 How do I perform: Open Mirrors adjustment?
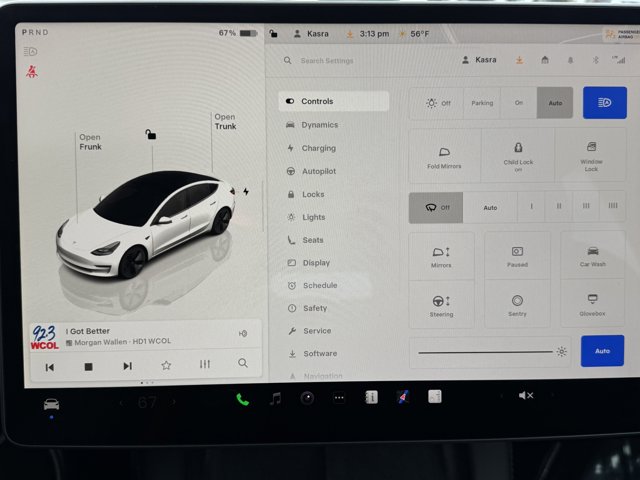pos(441,257)
